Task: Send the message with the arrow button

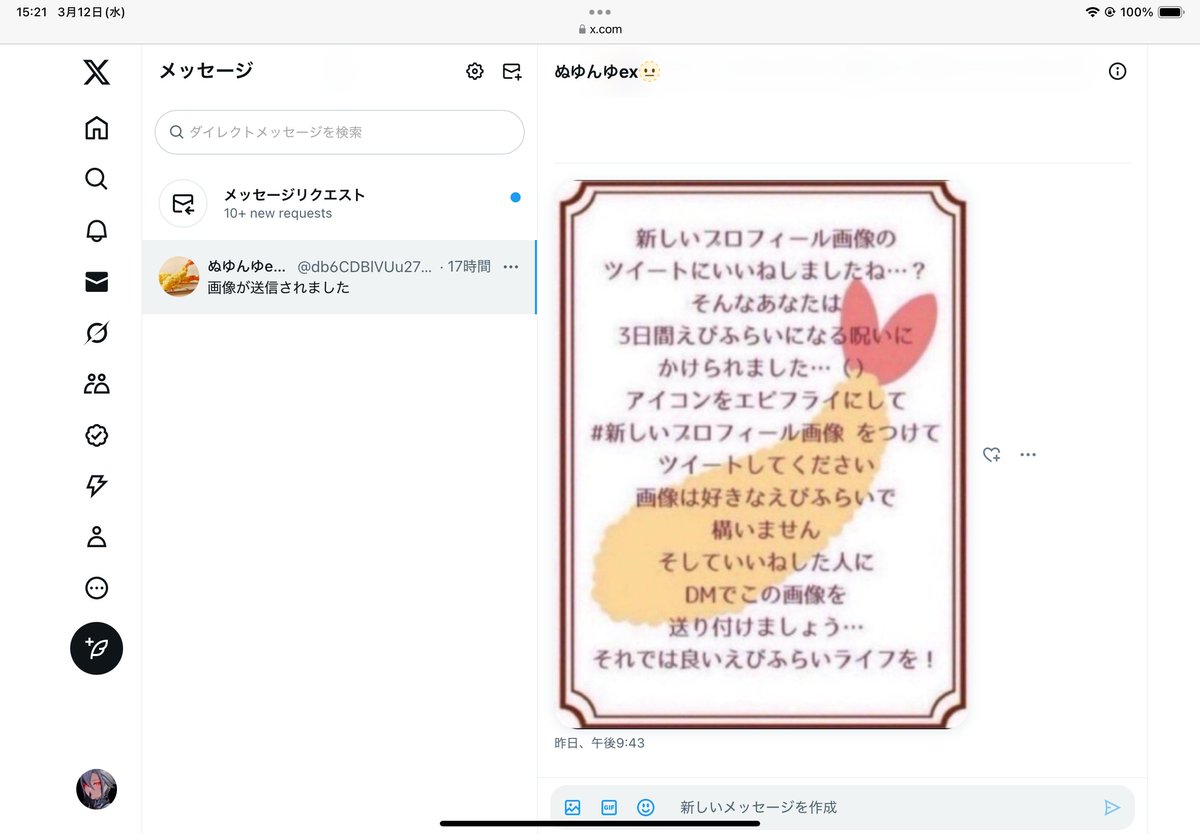Action: click(1112, 806)
